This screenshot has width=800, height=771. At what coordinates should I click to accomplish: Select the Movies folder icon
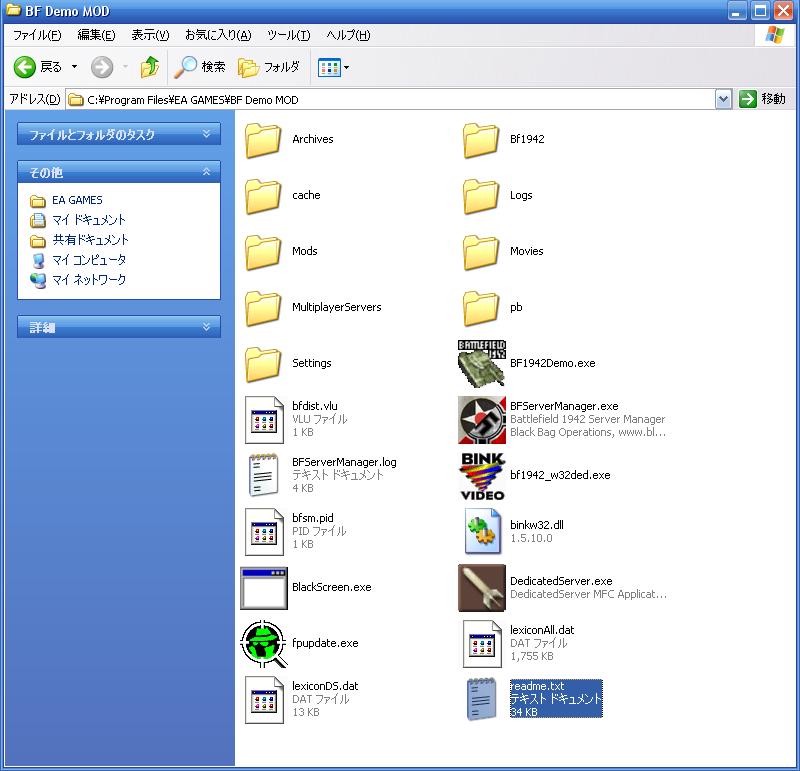pyautogui.click(x=481, y=252)
